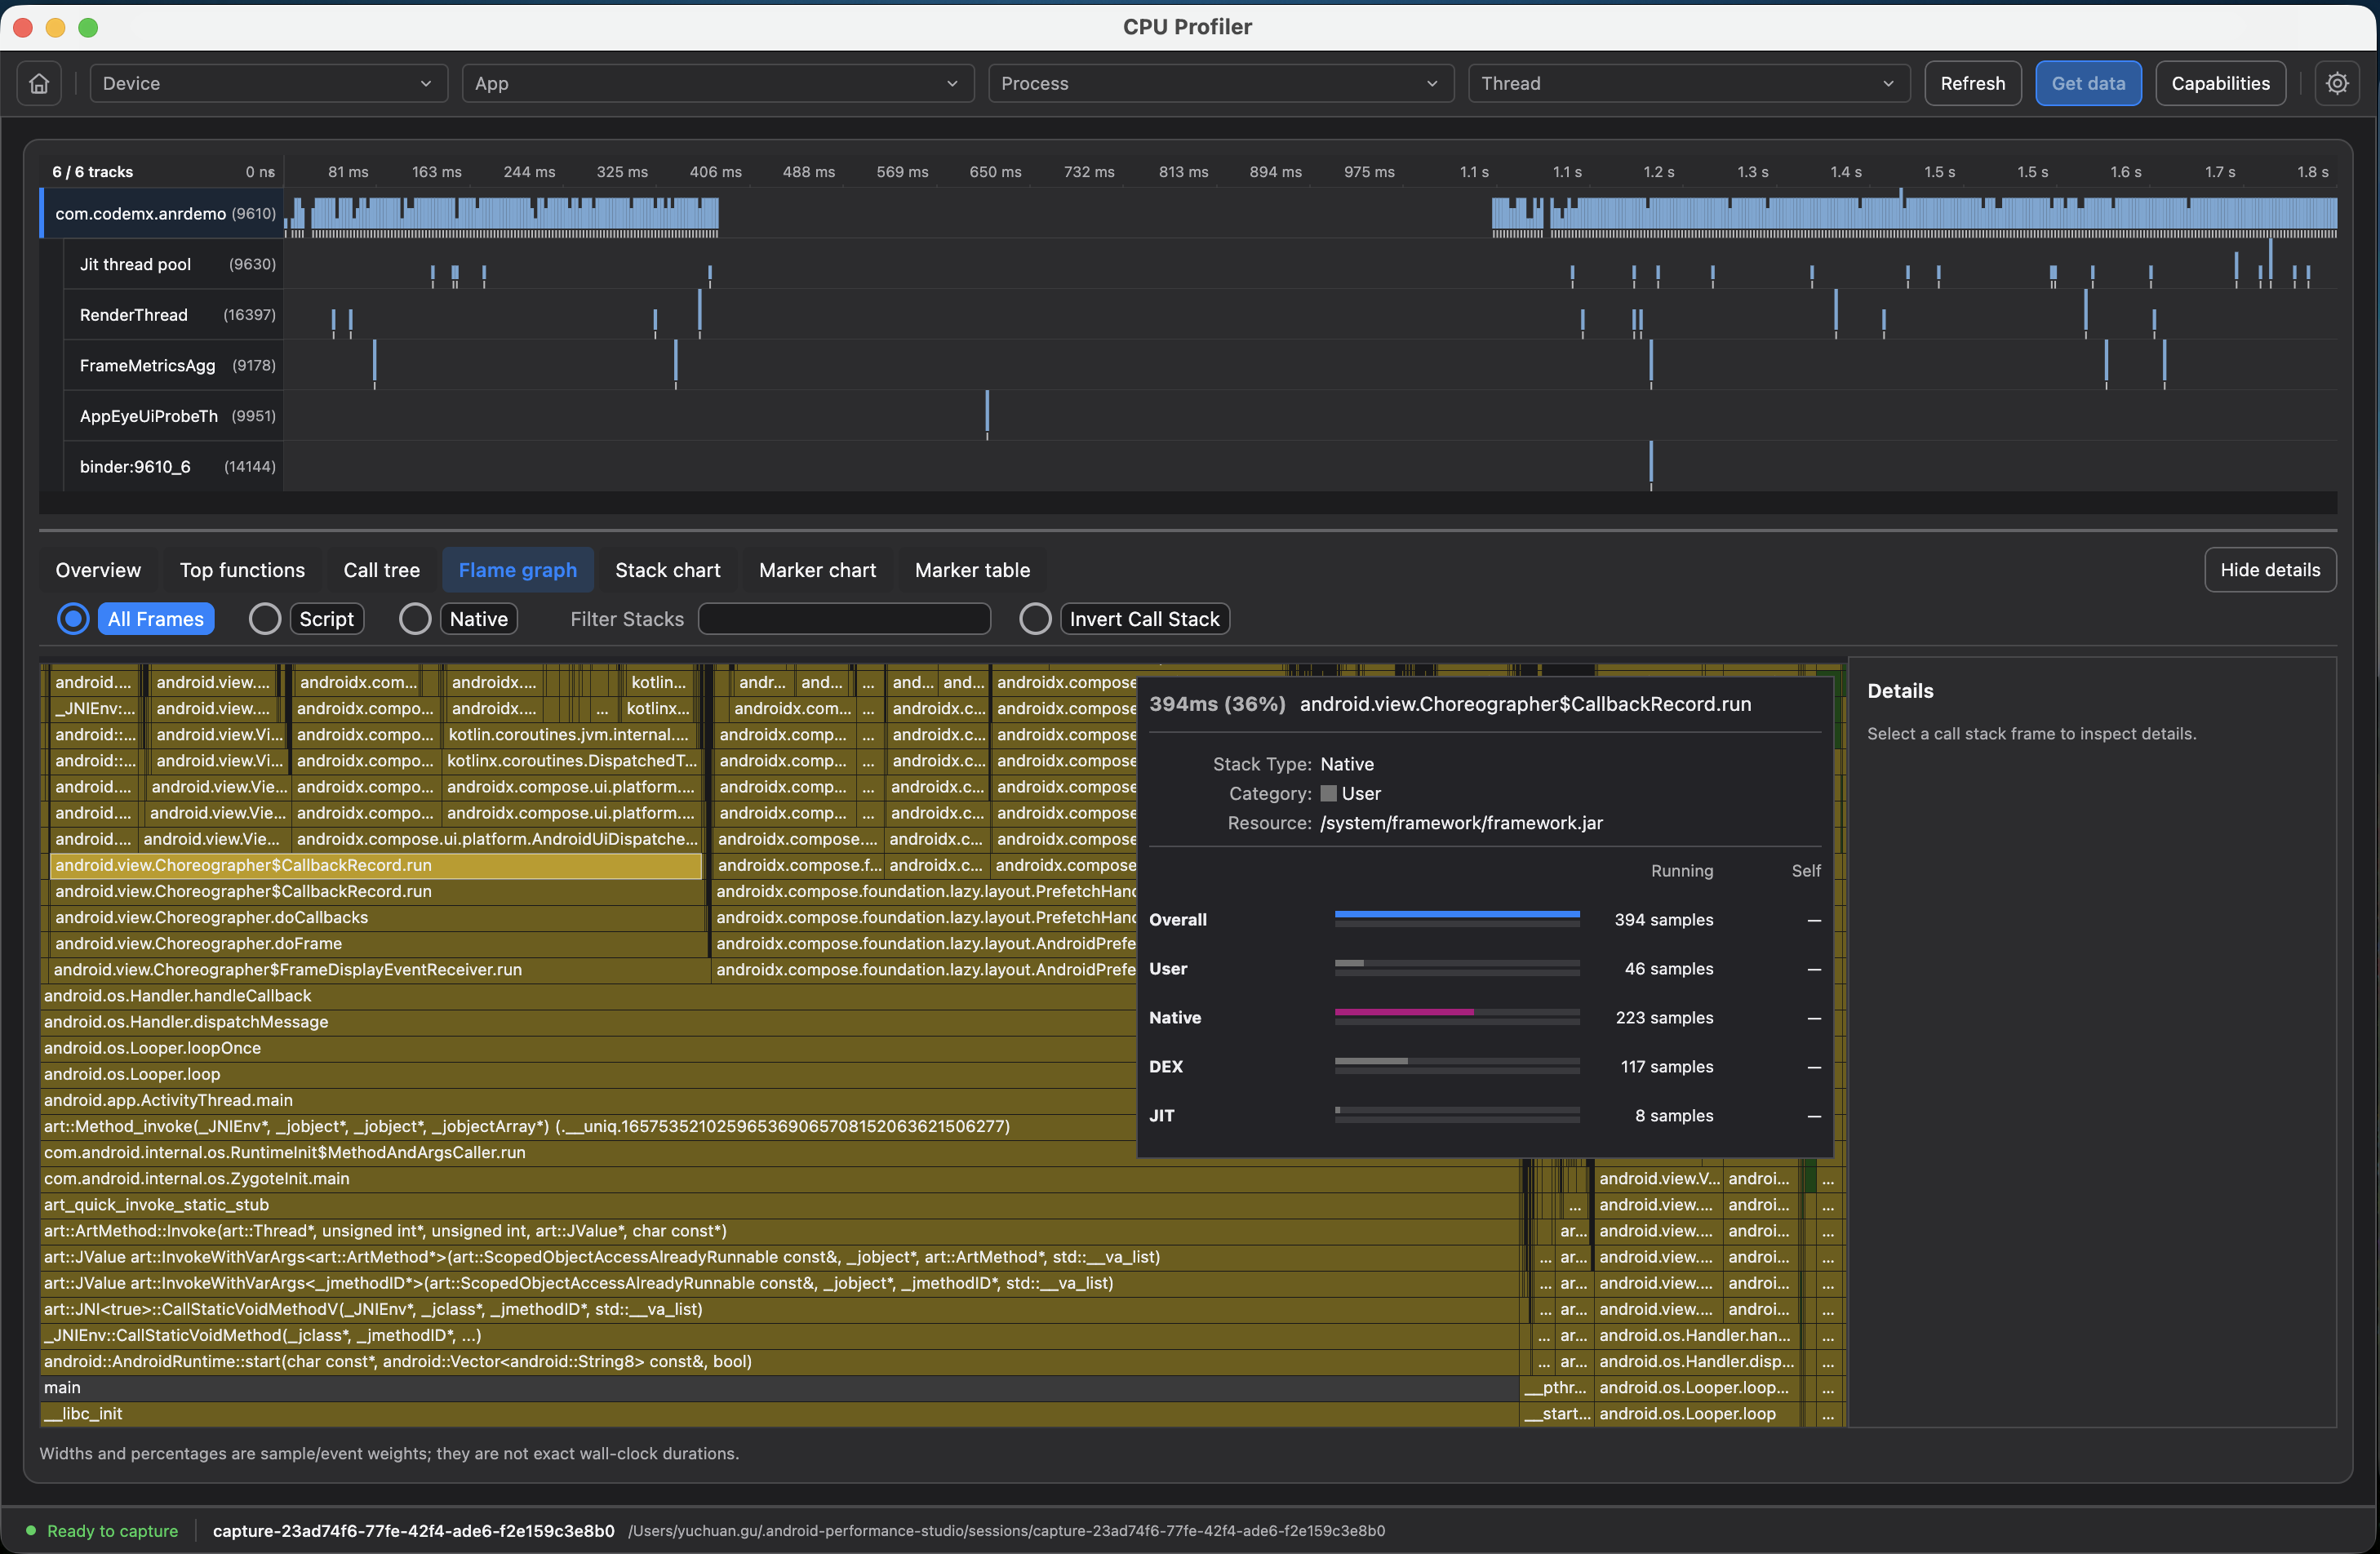2380x1554 pixels.
Task: Click the __pthr... frame
Action: [1556, 1387]
